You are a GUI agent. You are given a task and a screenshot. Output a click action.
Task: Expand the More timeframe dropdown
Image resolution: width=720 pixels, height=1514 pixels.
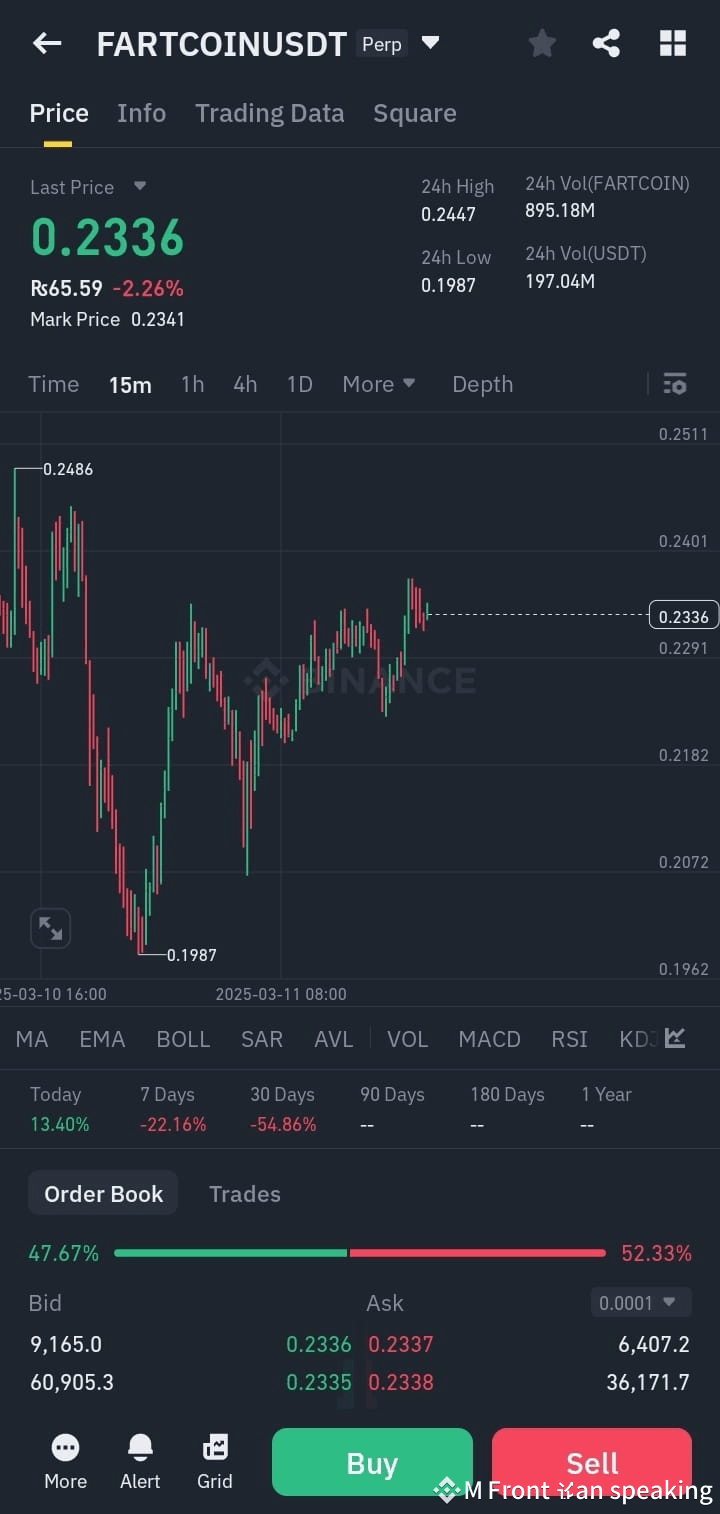coord(378,383)
